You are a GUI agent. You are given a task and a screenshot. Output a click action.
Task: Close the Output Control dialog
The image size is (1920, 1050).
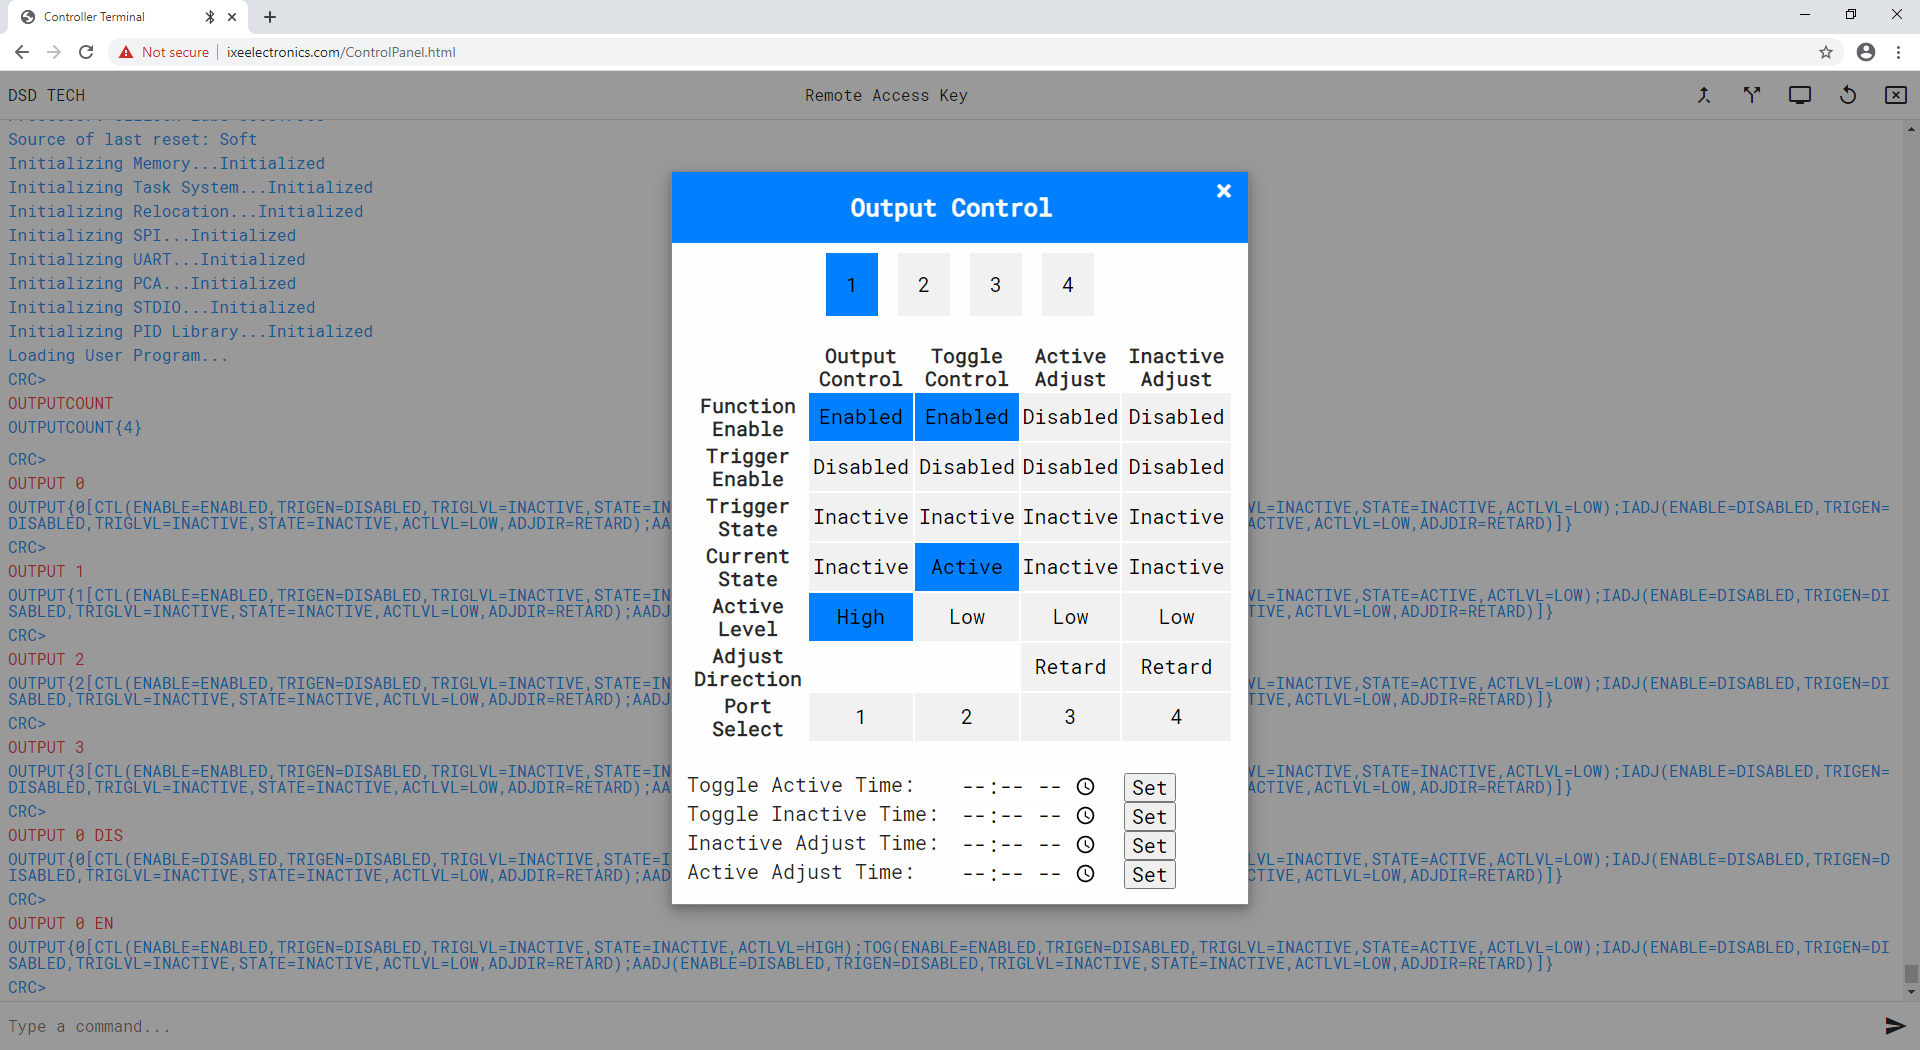[1223, 191]
